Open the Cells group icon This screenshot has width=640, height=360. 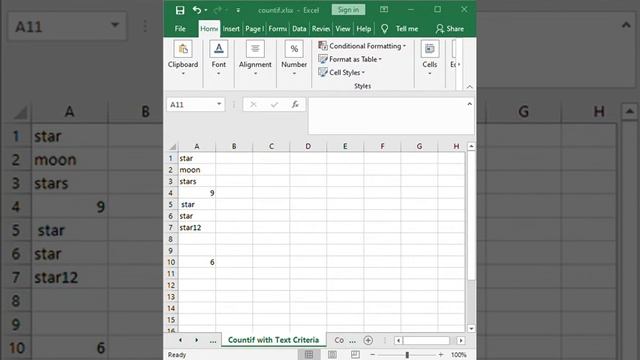[430, 49]
